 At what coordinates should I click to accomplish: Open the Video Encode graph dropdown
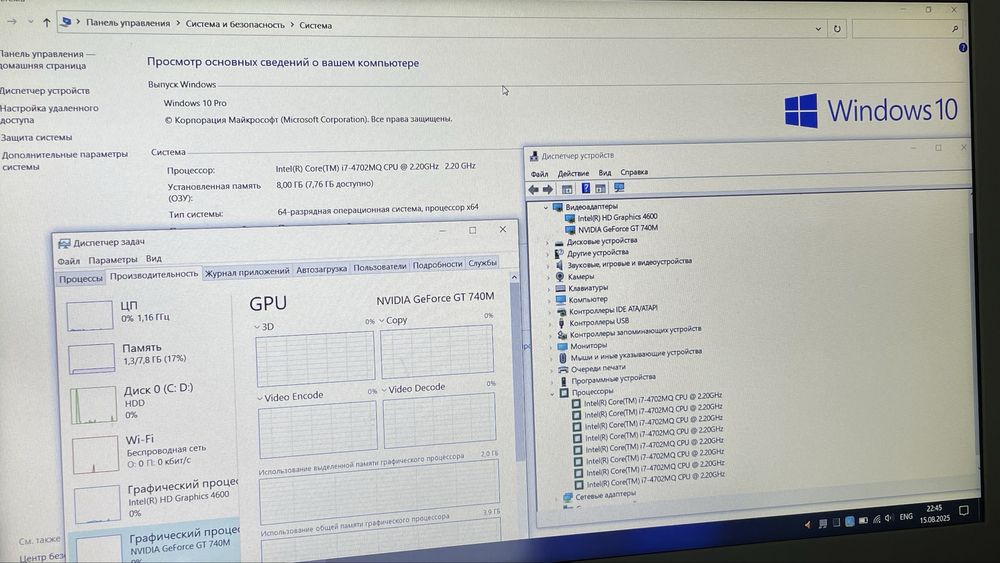click(x=260, y=398)
